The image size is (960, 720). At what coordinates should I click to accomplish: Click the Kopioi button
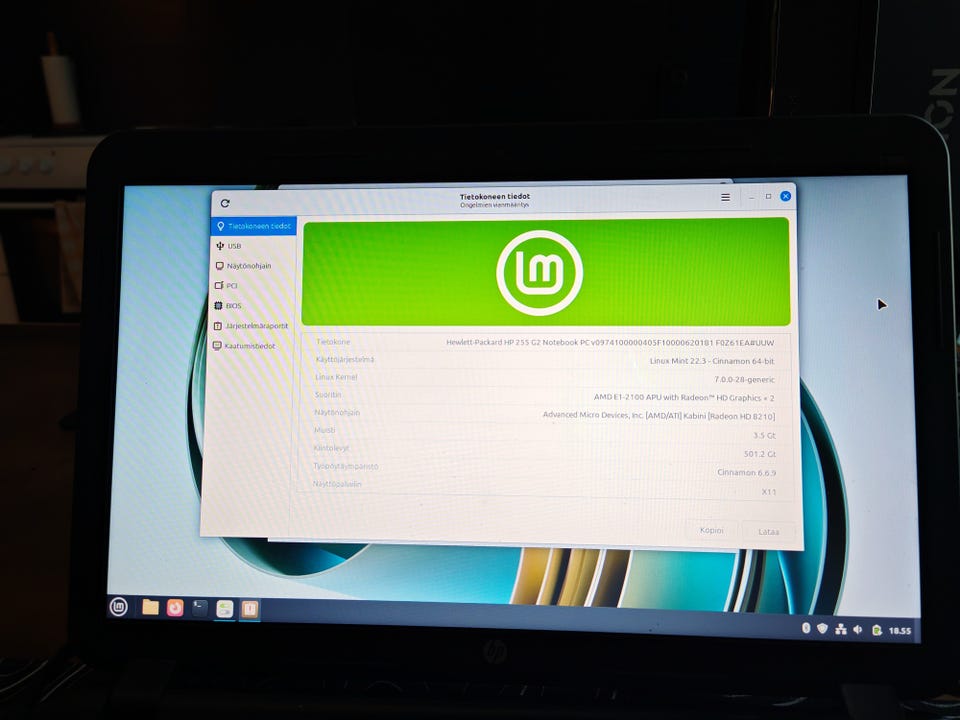[711, 530]
